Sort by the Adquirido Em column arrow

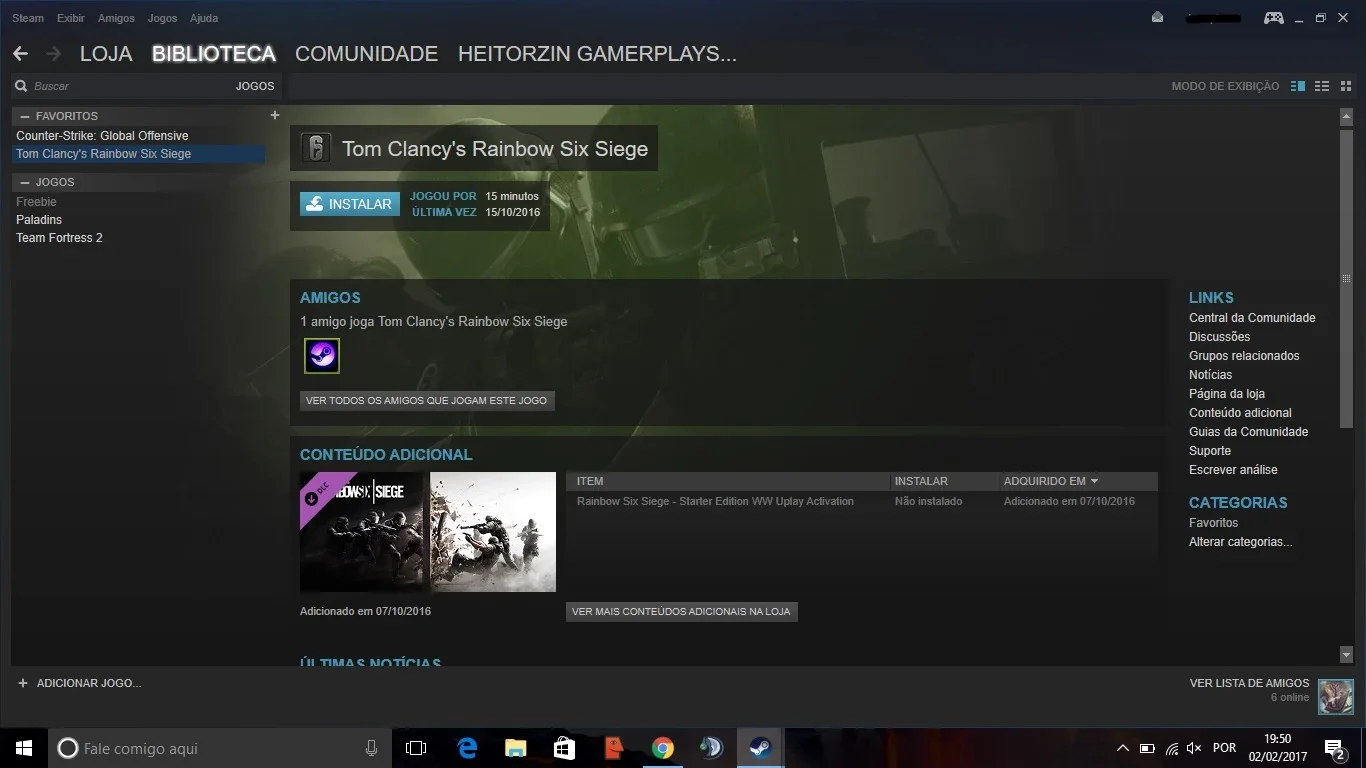pyautogui.click(x=1094, y=481)
